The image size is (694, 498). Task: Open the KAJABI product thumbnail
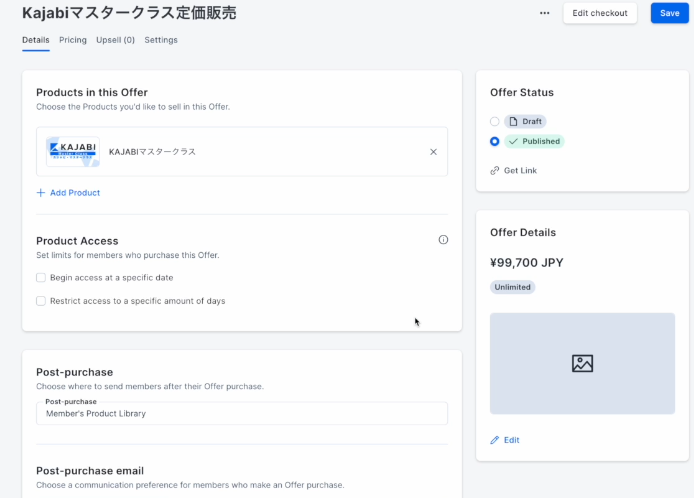73,151
